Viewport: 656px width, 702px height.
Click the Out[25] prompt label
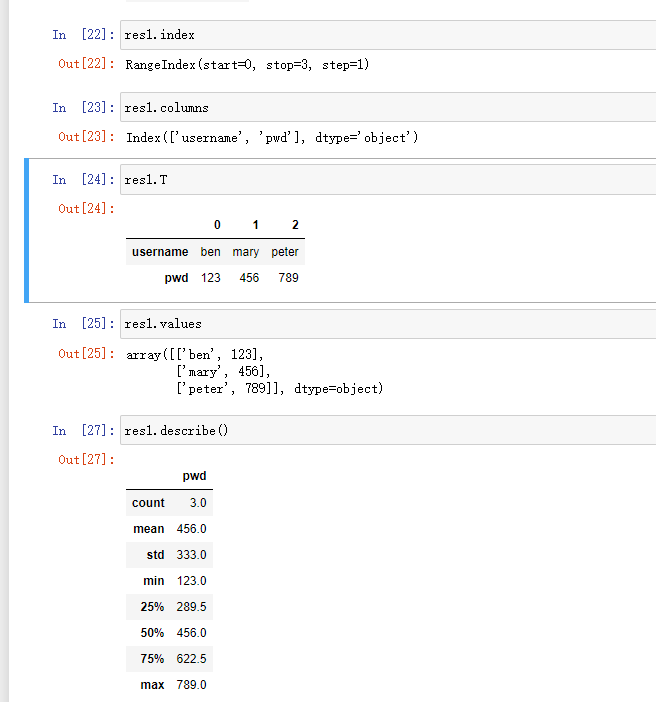(x=84, y=354)
